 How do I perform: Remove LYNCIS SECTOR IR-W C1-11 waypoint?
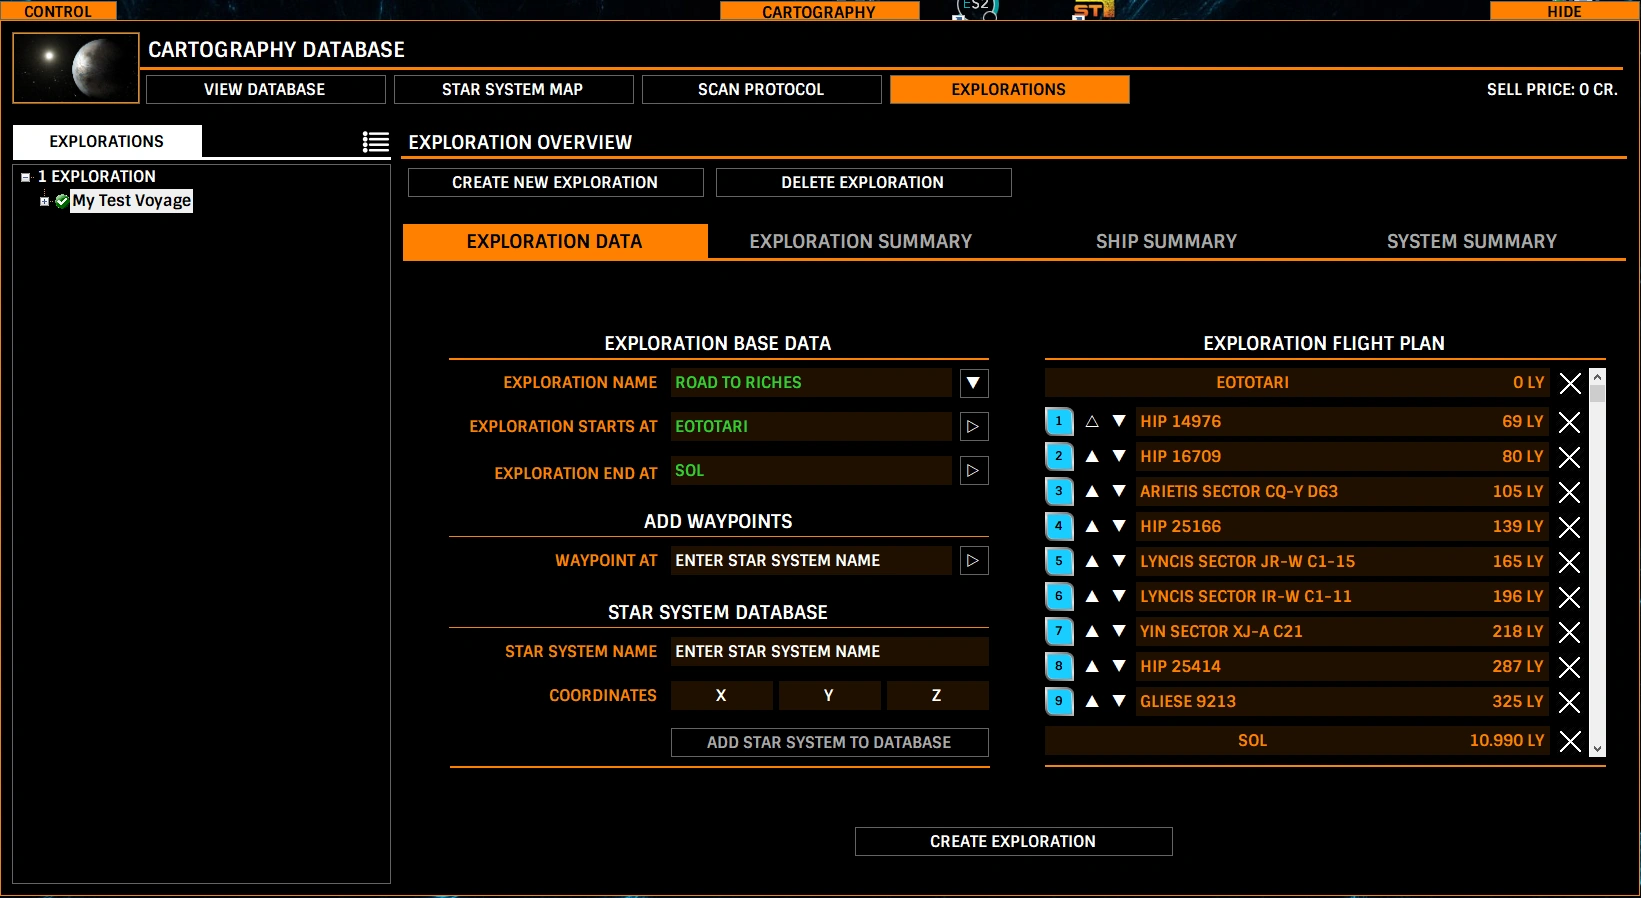click(1570, 597)
